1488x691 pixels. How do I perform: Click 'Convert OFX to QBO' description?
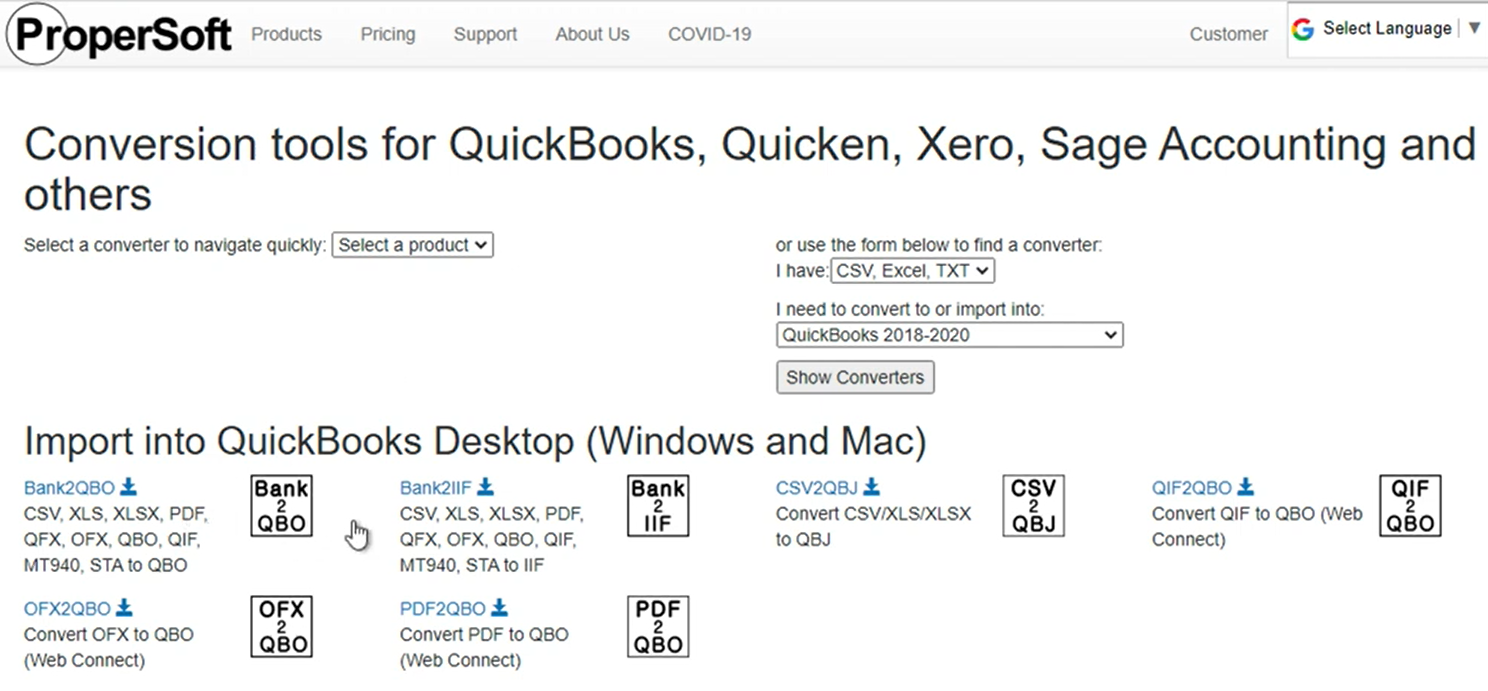pos(109,648)
